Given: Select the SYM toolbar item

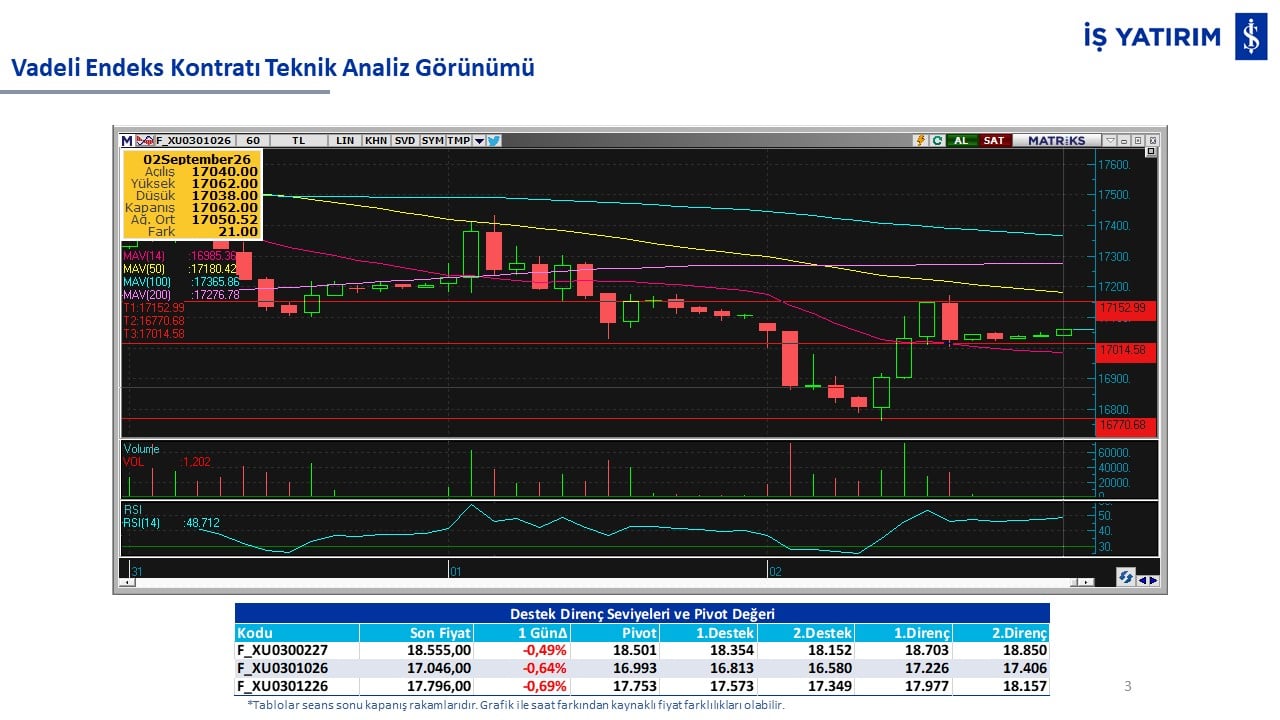Looking at the screenshot, I should click(x=432, y=141).
